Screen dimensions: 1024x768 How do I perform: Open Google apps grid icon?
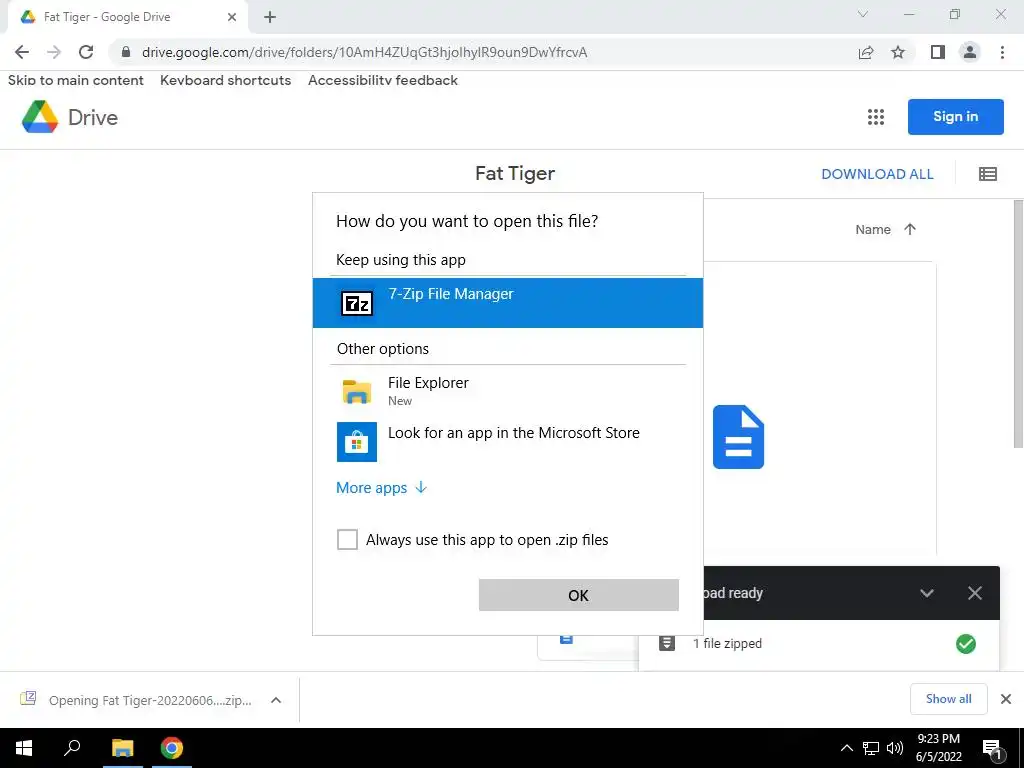click(876, 117)
